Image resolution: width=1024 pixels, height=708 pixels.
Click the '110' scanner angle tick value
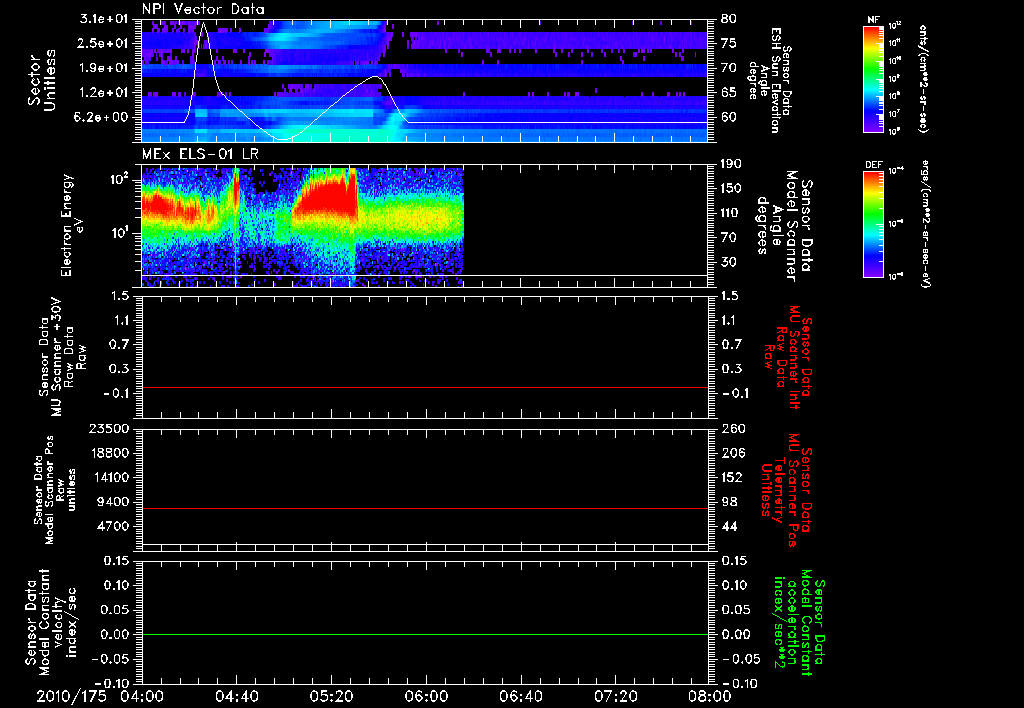(731, 213)
